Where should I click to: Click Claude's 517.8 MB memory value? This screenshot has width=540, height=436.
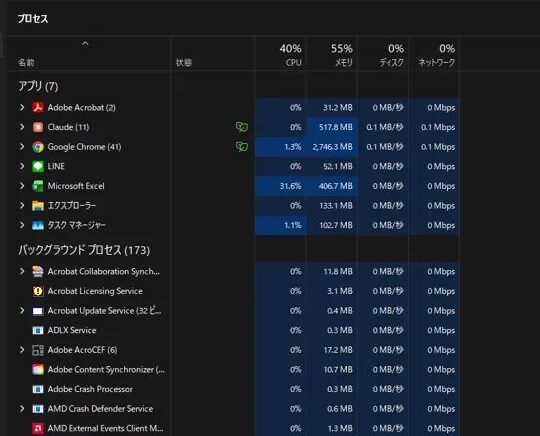pos(336,127)
